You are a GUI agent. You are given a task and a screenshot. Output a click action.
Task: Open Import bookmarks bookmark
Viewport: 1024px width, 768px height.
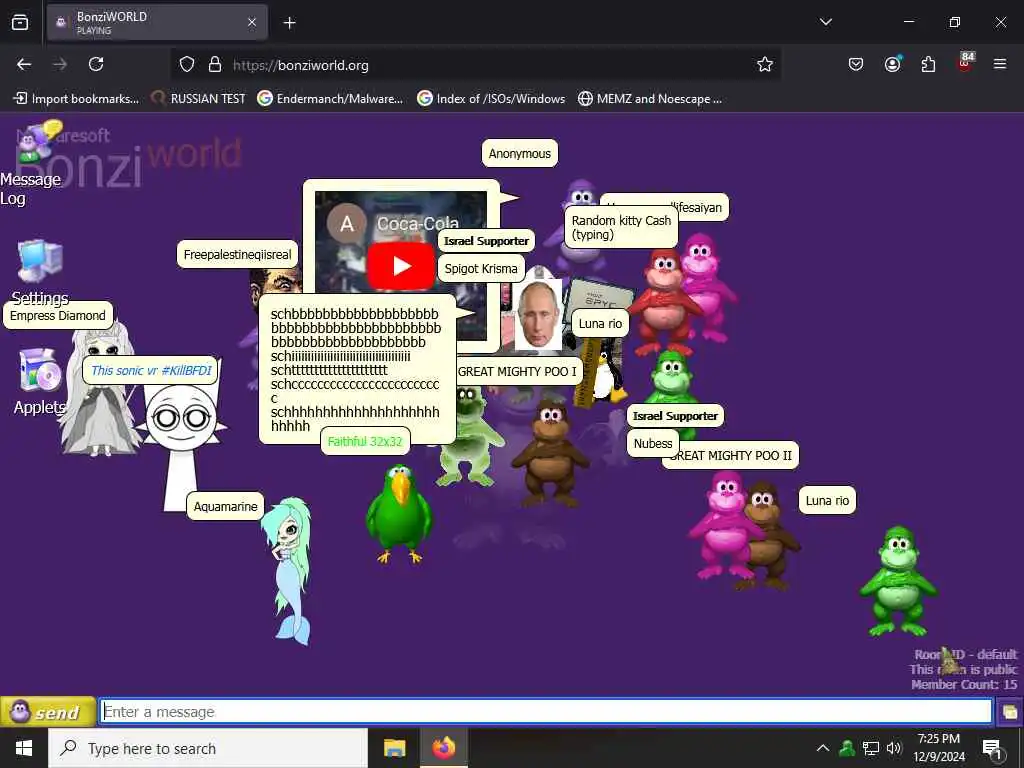coord(76,99)
